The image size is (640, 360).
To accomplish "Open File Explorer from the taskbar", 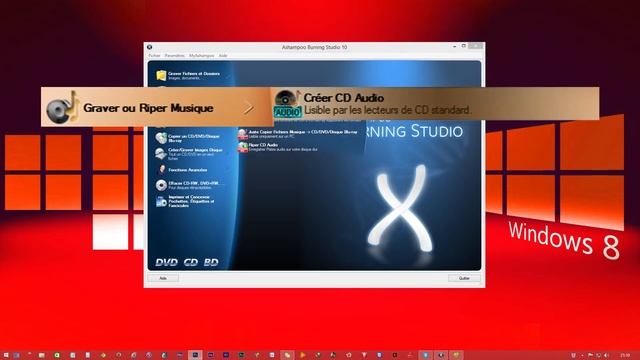I will [42, 356].
